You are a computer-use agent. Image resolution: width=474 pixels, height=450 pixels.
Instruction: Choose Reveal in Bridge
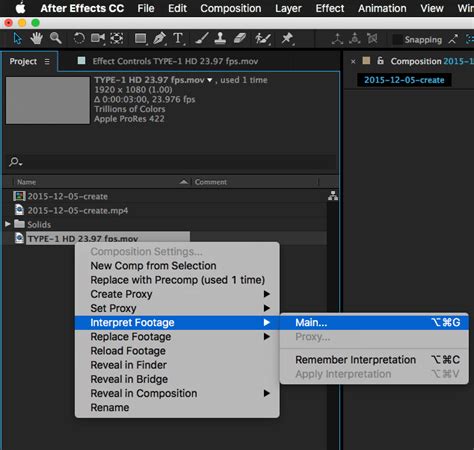point(177,379)
